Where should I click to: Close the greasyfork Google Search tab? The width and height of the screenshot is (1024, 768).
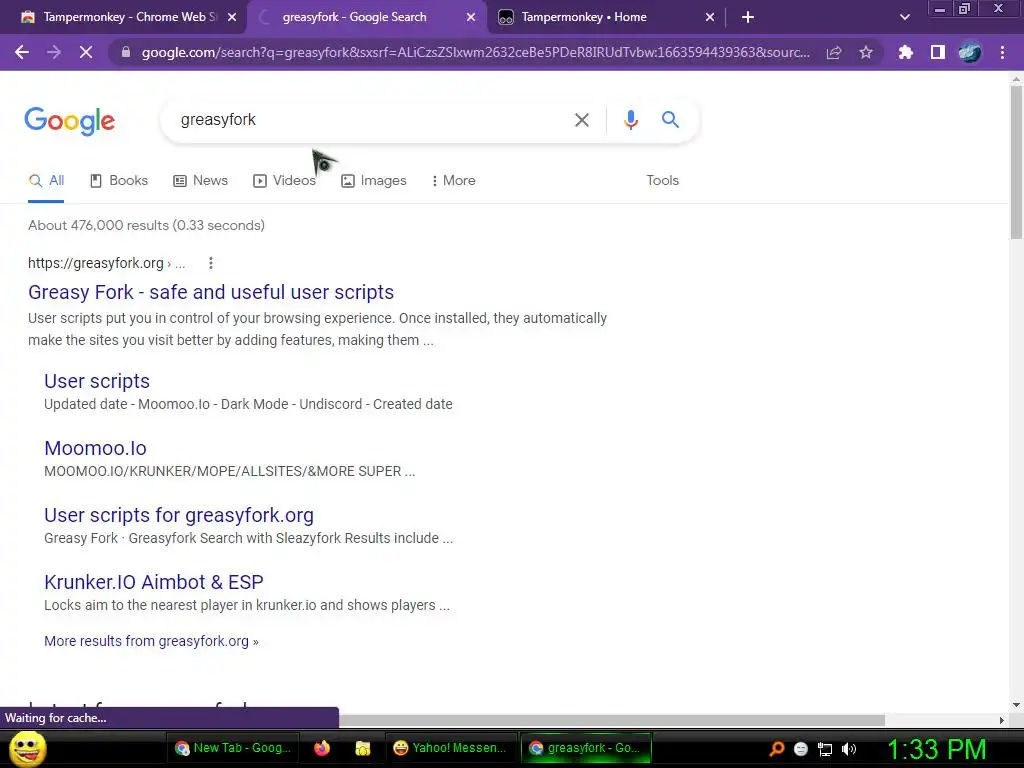click(x=471, y=17)
